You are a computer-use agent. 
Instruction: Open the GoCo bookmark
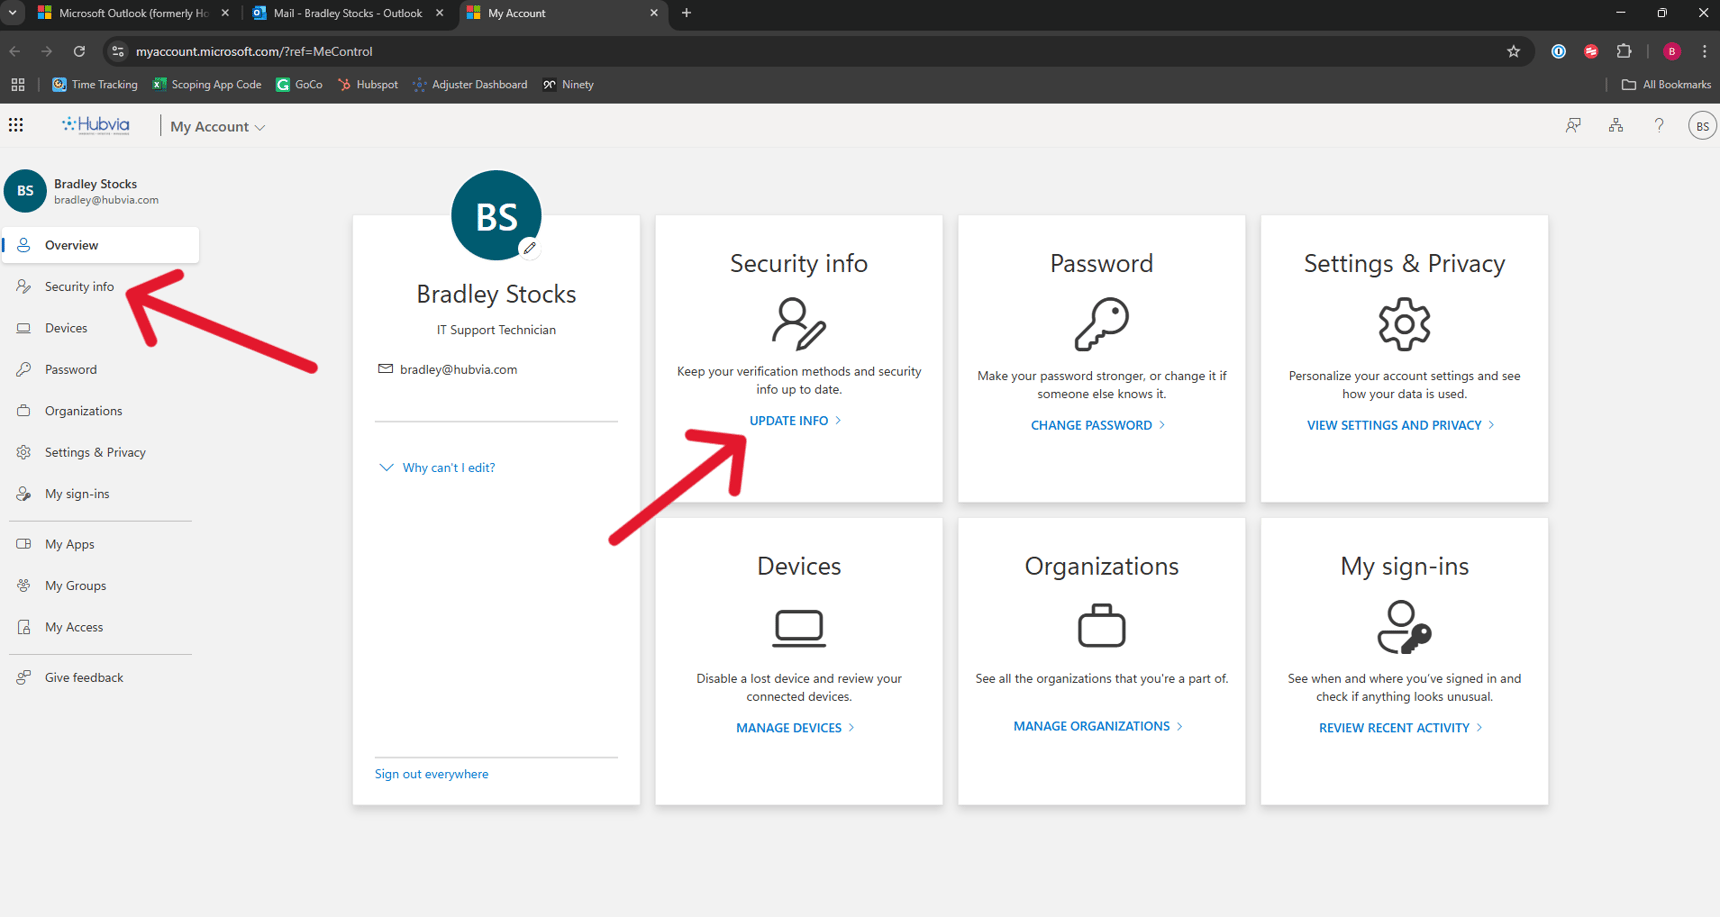pos(298,84)
